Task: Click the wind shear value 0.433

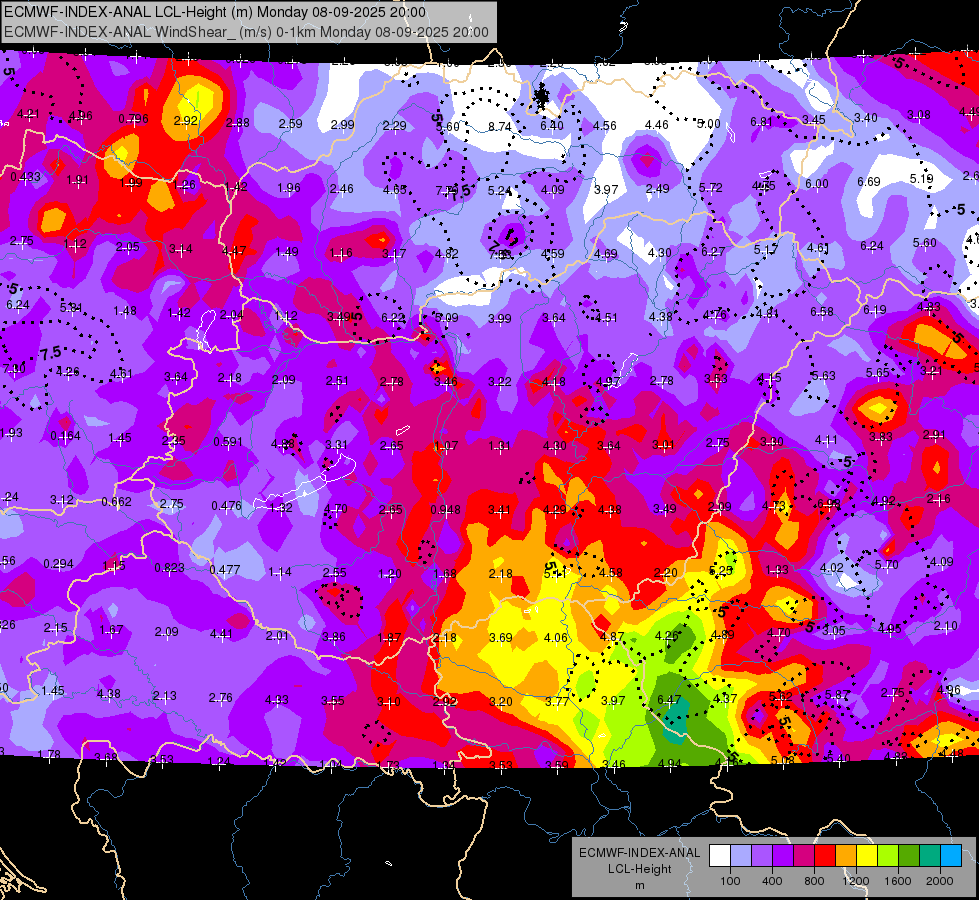Action: click(26, 177)
